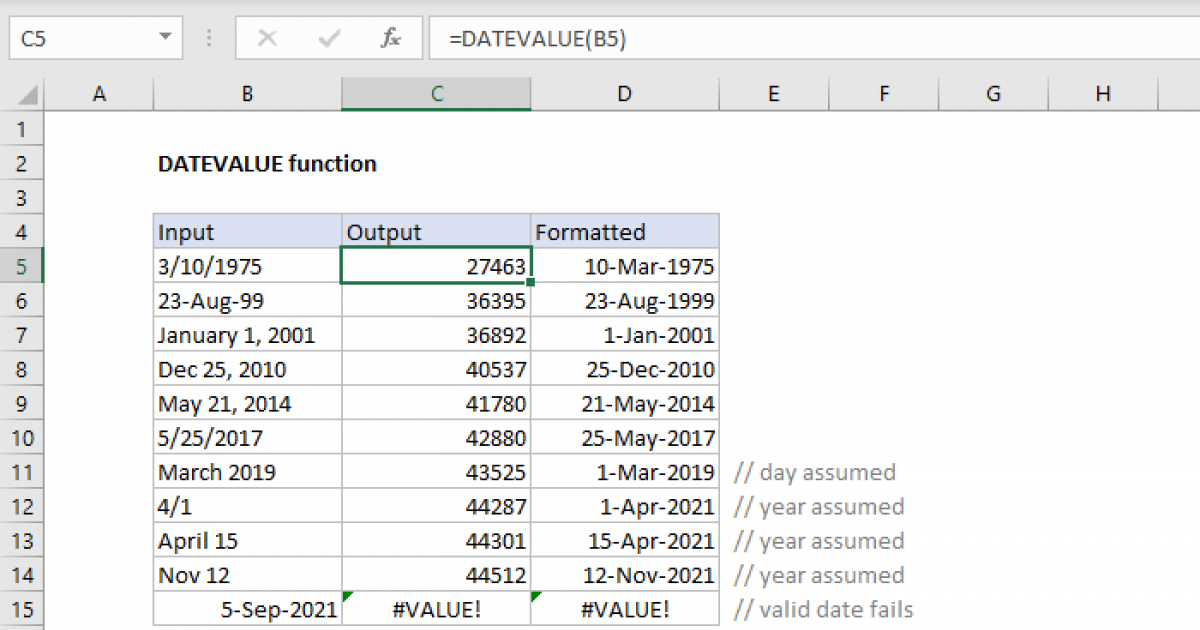Click the formula bar options dots handle
The height and width of the screenshot is (630, 1200).
209,39
